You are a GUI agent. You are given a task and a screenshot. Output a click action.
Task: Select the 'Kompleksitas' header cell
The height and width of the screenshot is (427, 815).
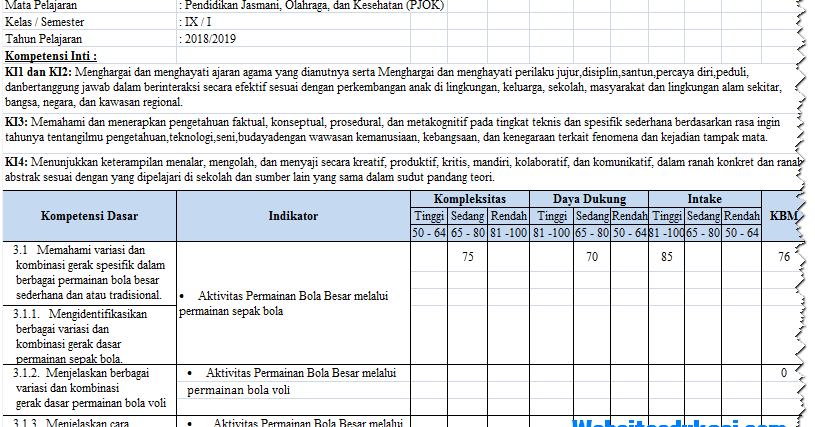[470, 199]
